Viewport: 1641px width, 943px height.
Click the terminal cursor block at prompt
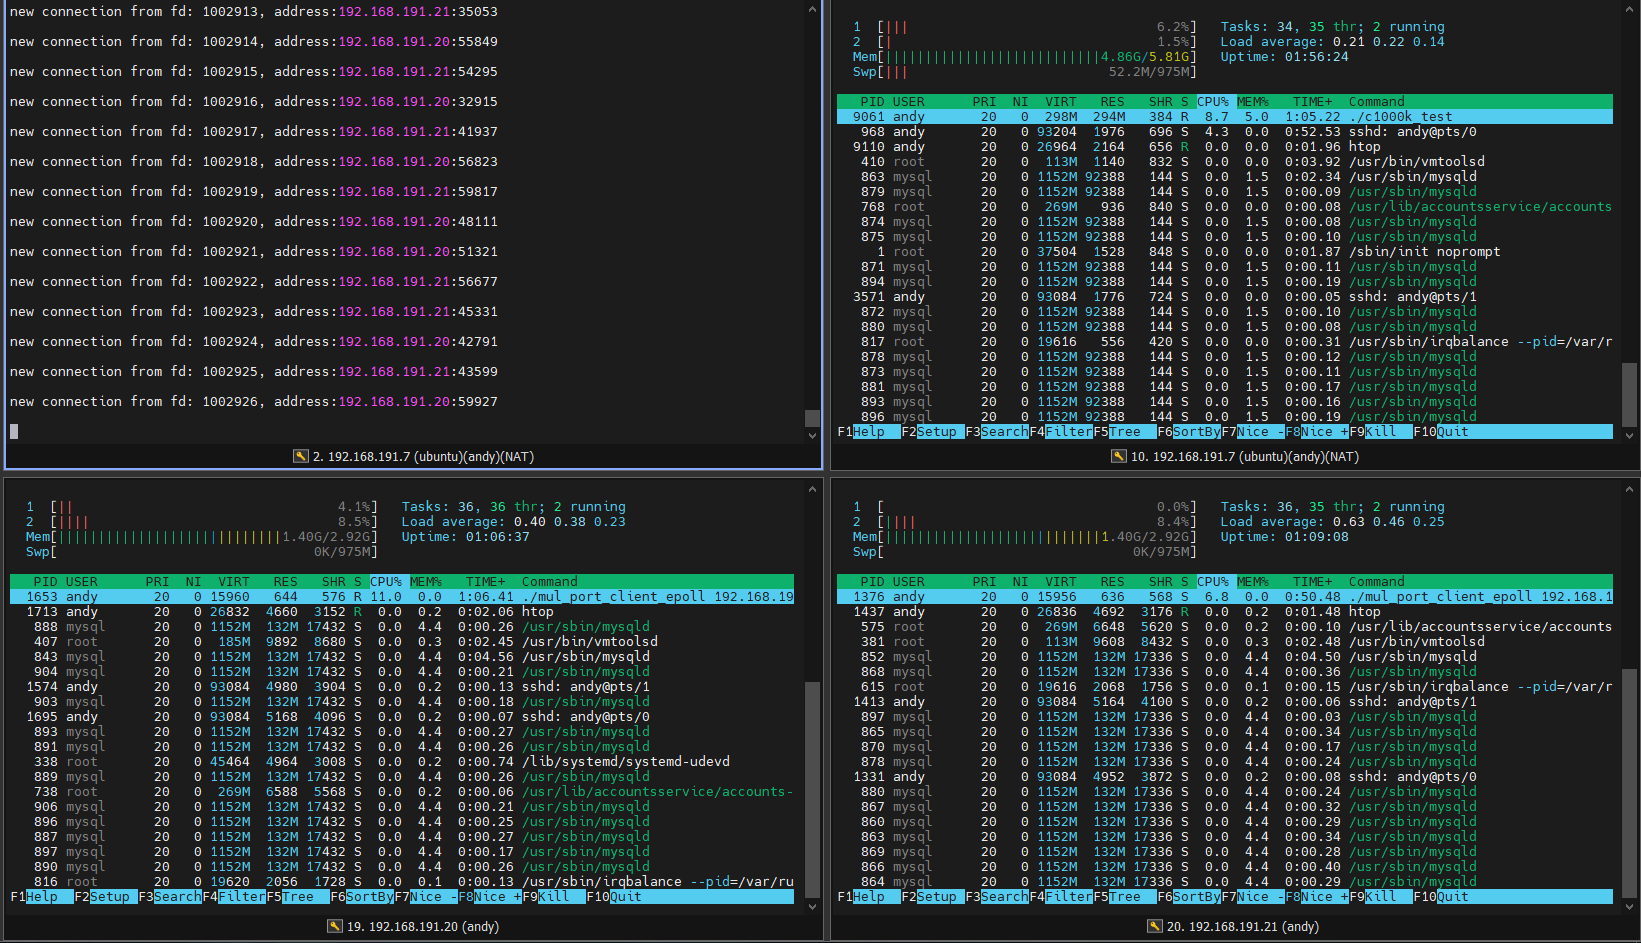click(x=14, y=432)
